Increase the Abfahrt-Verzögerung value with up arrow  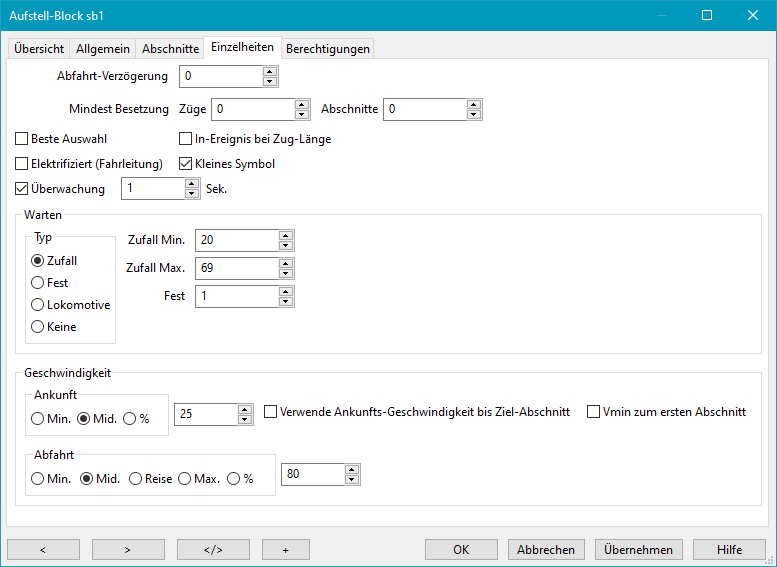[x=270, y=72]
